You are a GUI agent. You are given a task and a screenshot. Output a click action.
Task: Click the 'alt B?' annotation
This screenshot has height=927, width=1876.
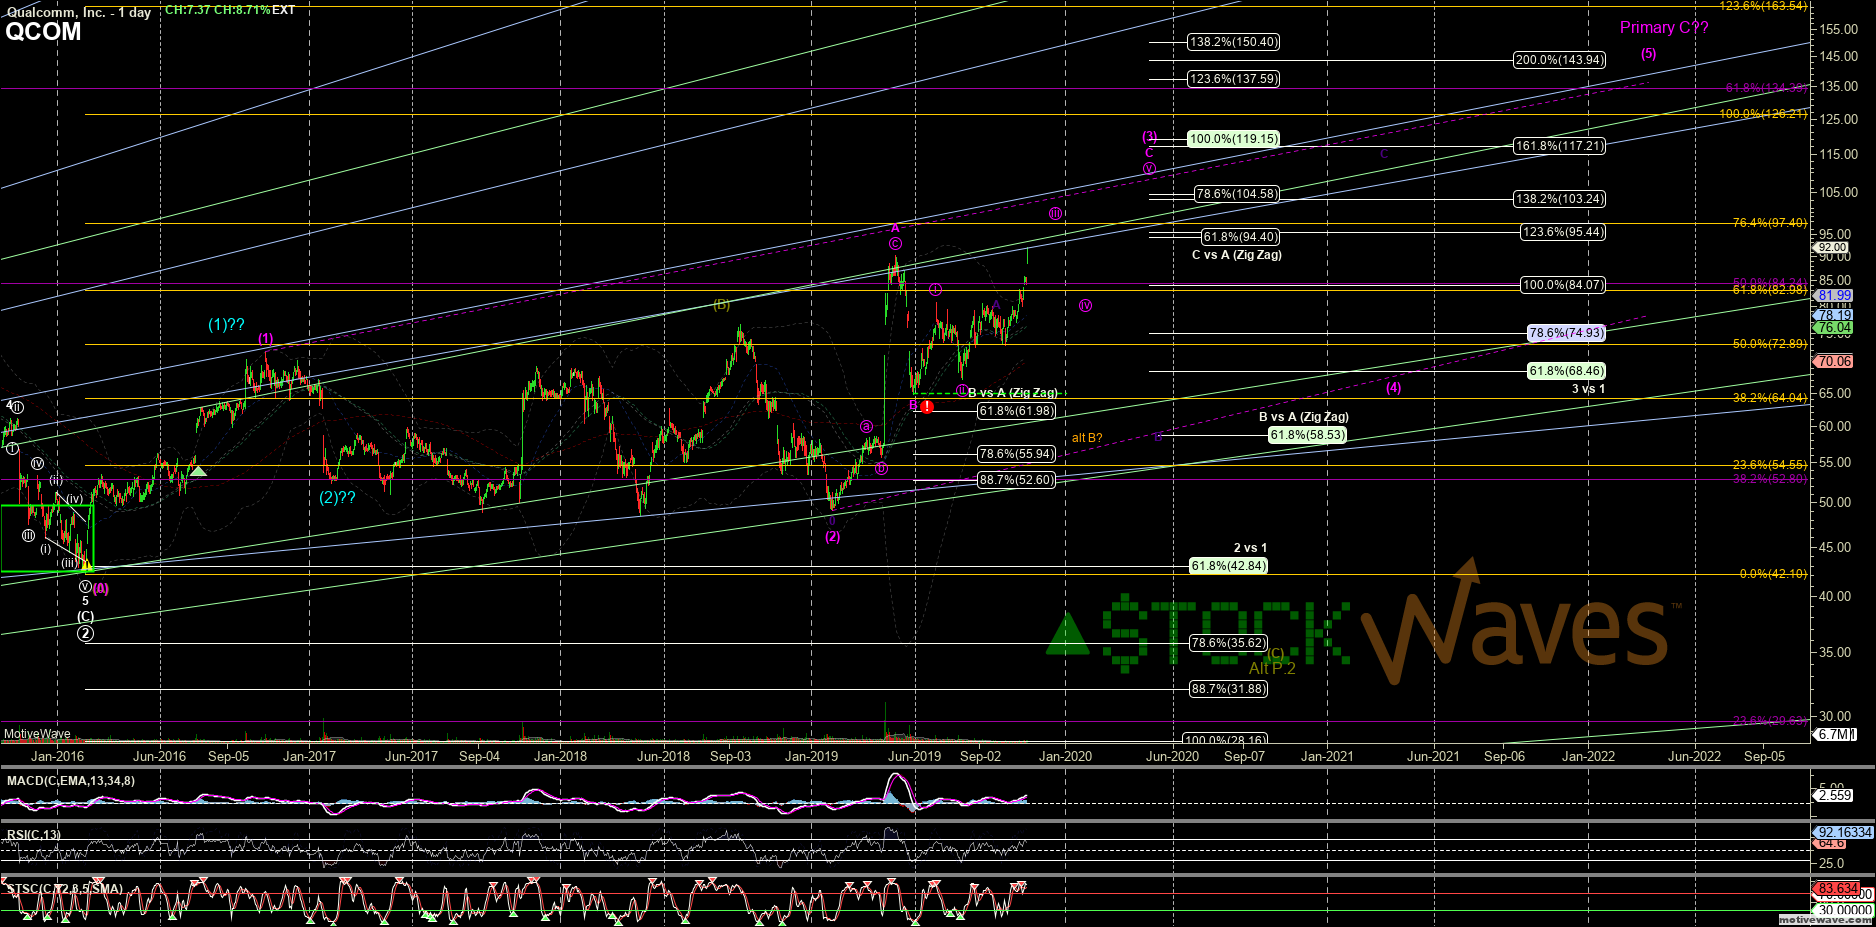tap(1087, 438)
